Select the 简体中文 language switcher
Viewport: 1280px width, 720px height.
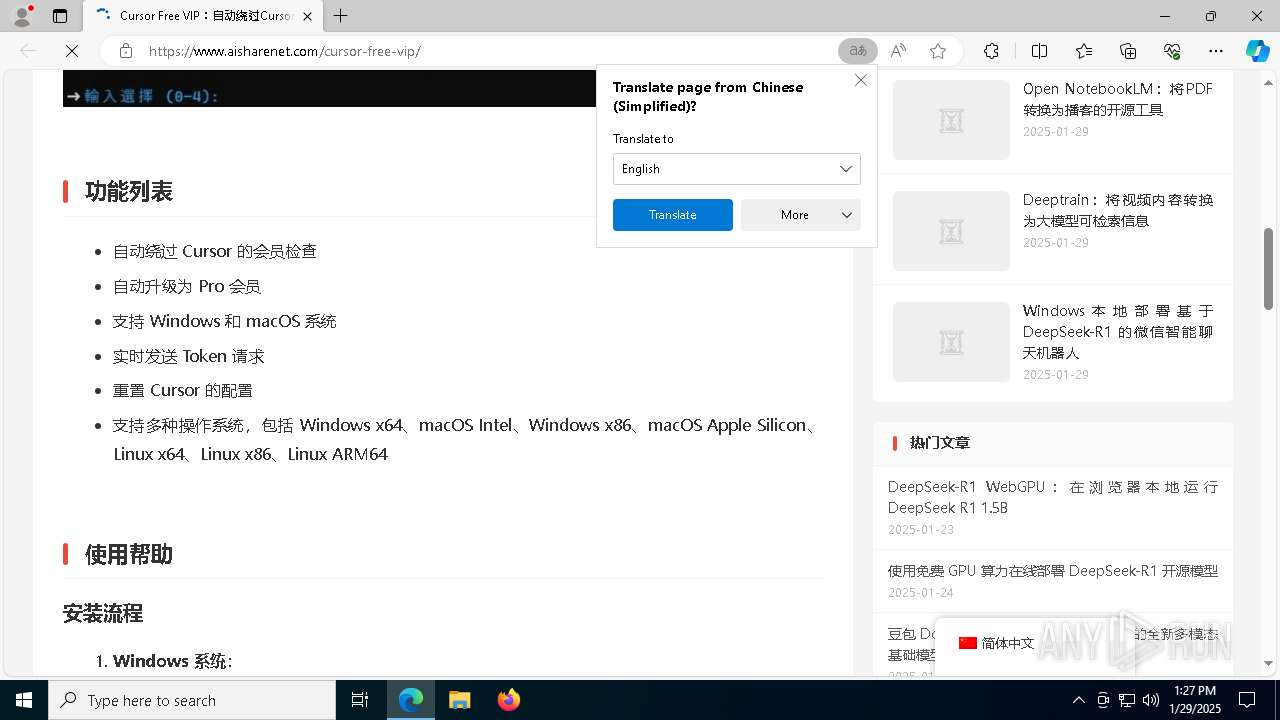pos(996,643)
